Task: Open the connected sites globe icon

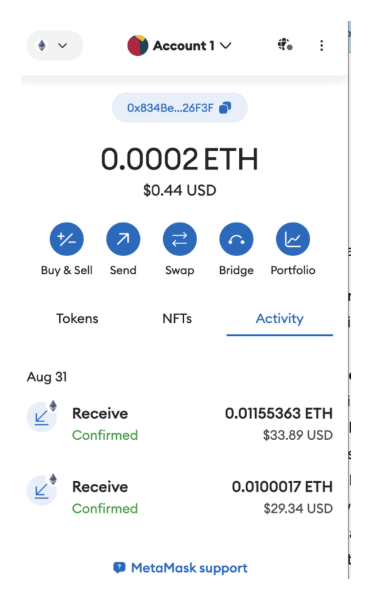Action: tap(285, 45)
